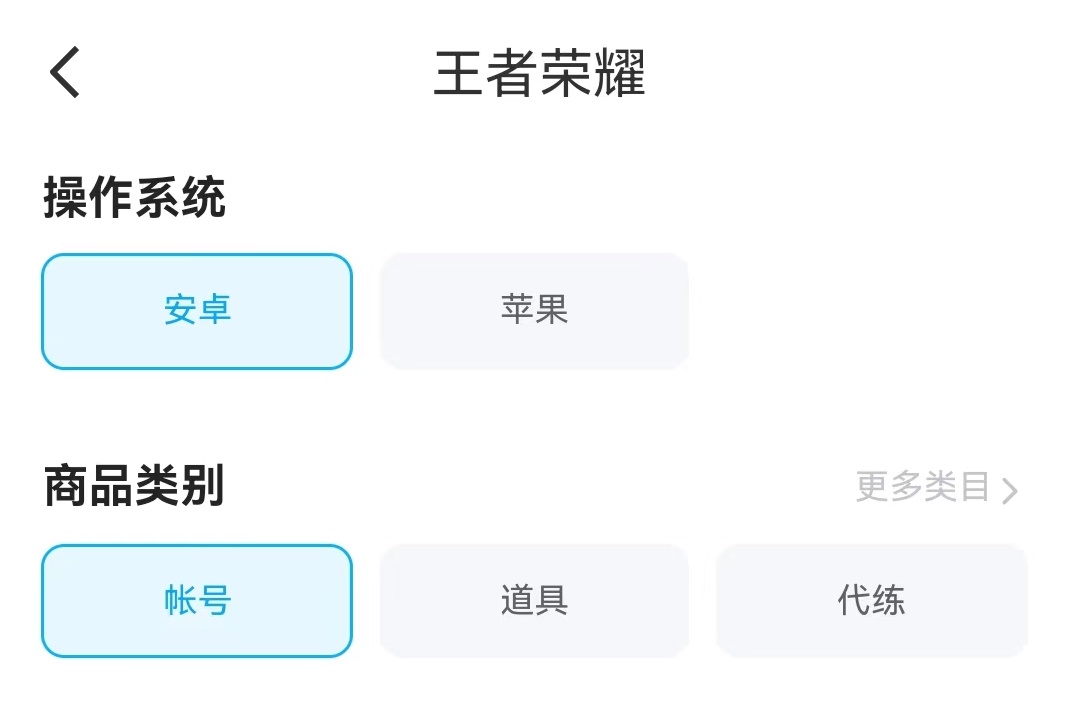Return to previous page with back chevron
Image resolution: width=1079 pixels, height=721 pixels.
click(x=65, y=72)
